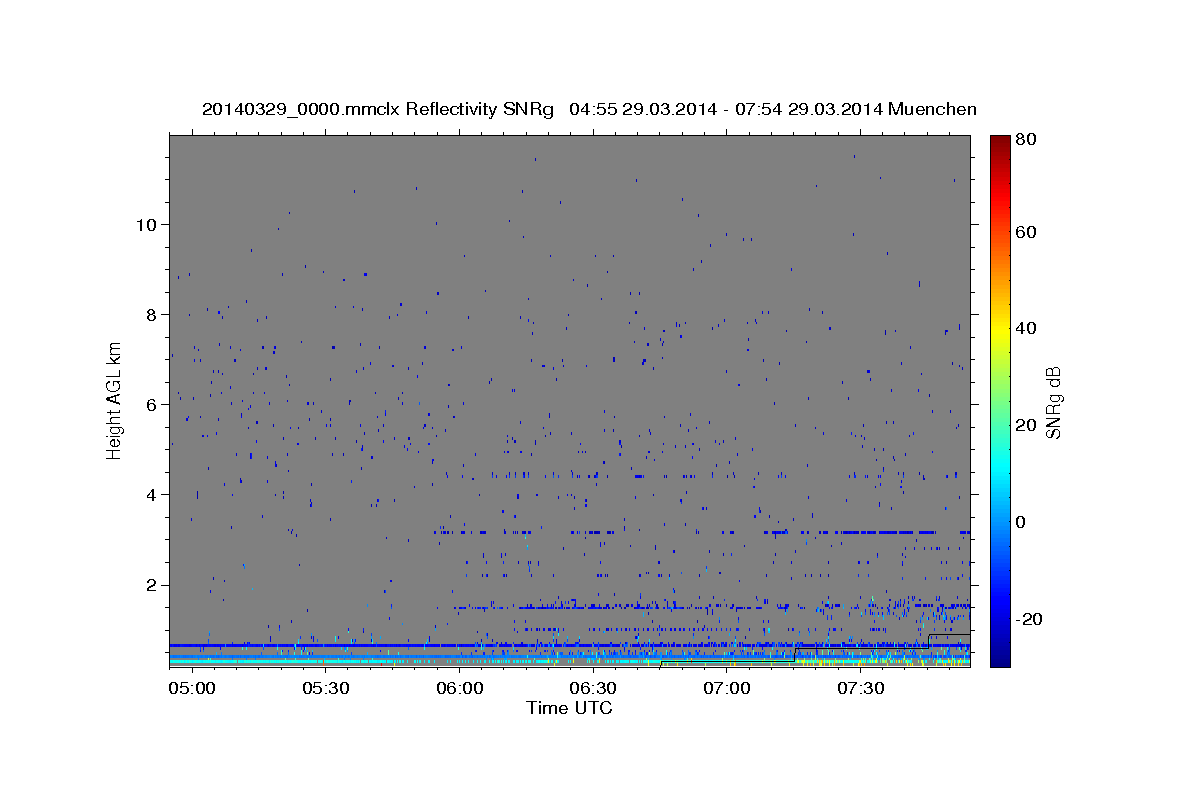Click the colorbar value -20
Image resolution: width=1200 pixels, height=800 pixels.
tap(1030, 619)
